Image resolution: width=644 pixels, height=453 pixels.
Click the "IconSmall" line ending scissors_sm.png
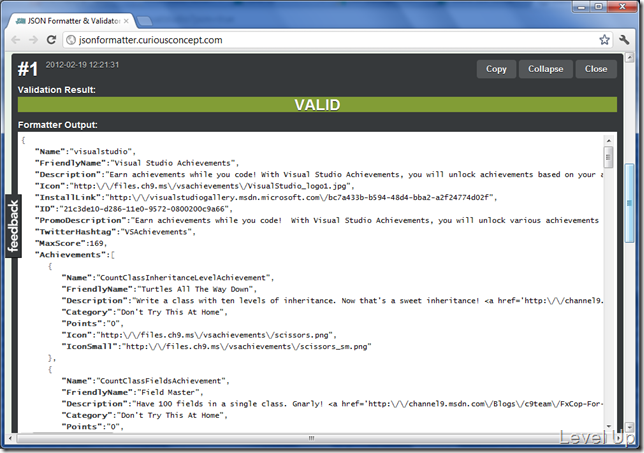coord(216,347)
